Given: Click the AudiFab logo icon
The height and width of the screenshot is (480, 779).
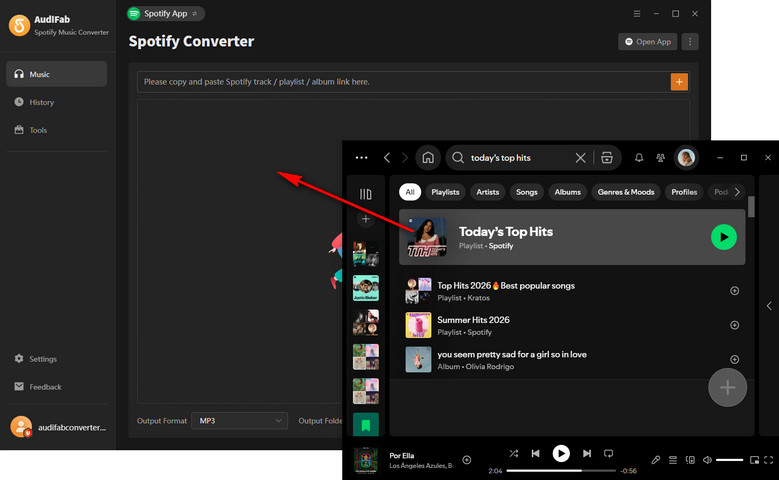Looking at the screenshot, I should coord(19,25).
